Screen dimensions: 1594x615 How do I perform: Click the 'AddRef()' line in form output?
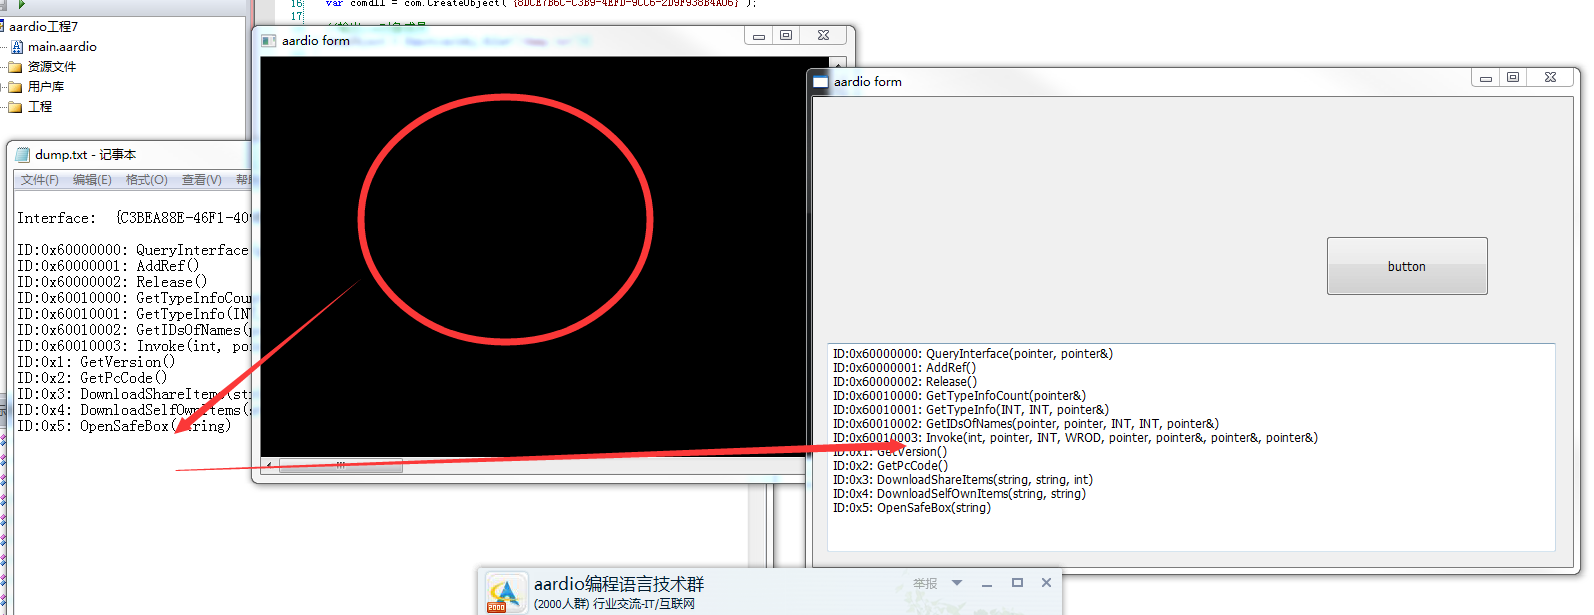pos(905,368)
